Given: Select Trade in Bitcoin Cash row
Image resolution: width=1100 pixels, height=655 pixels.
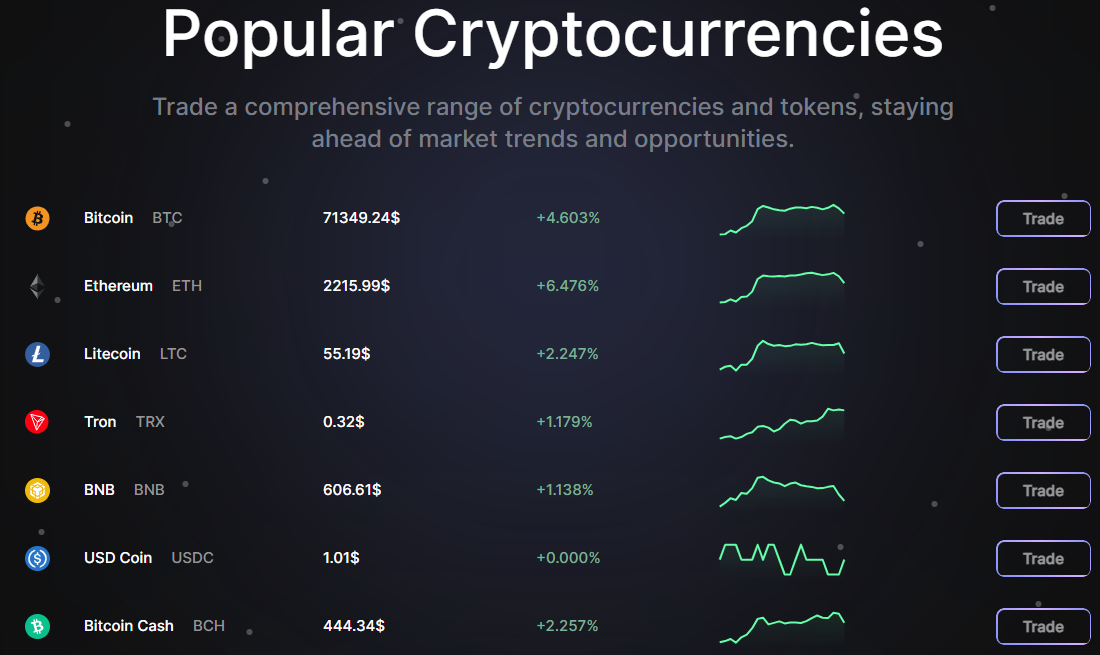Looking at the screenshot, I should (x=1043, y=627).
